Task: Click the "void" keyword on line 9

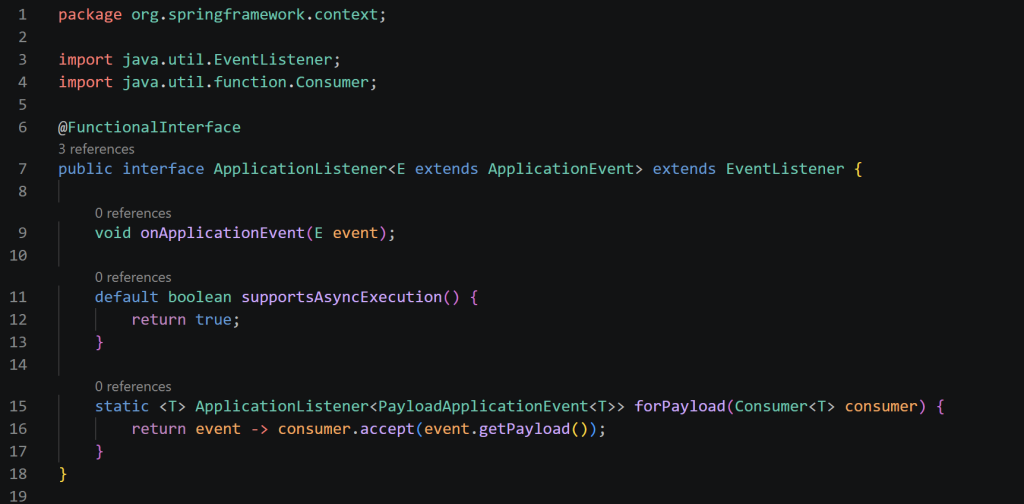Action: point(113,233)
